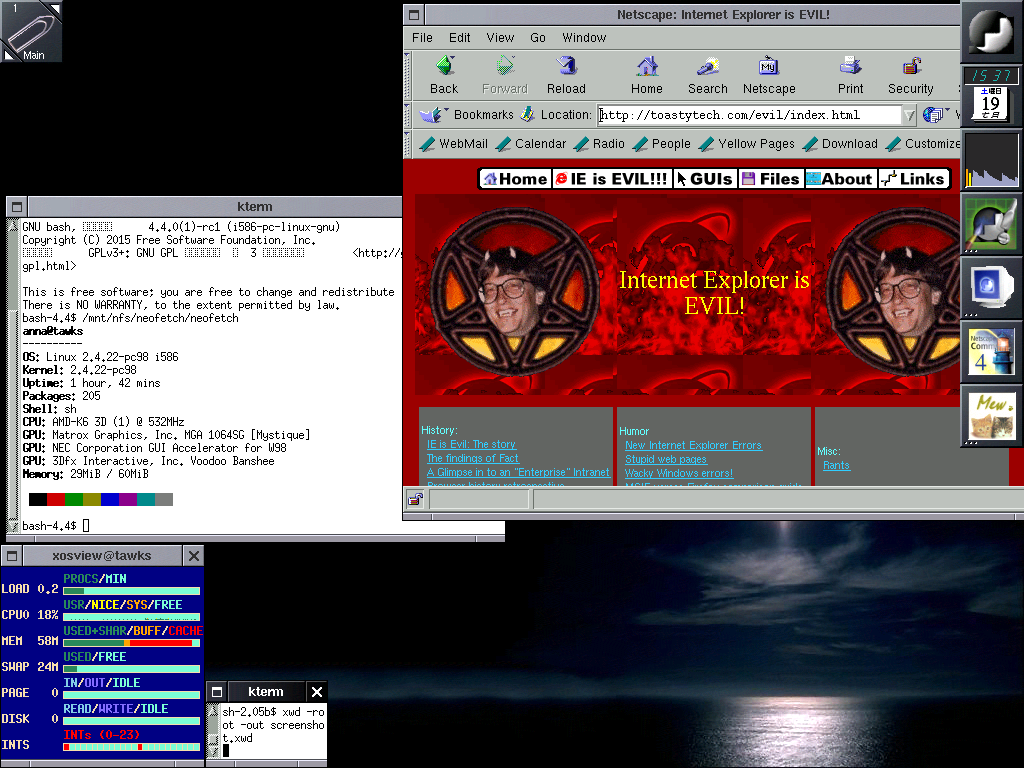Open the About tab on the web page
Screen dimensions: 1024x768
pyautogui.click(x=840, y=179)
